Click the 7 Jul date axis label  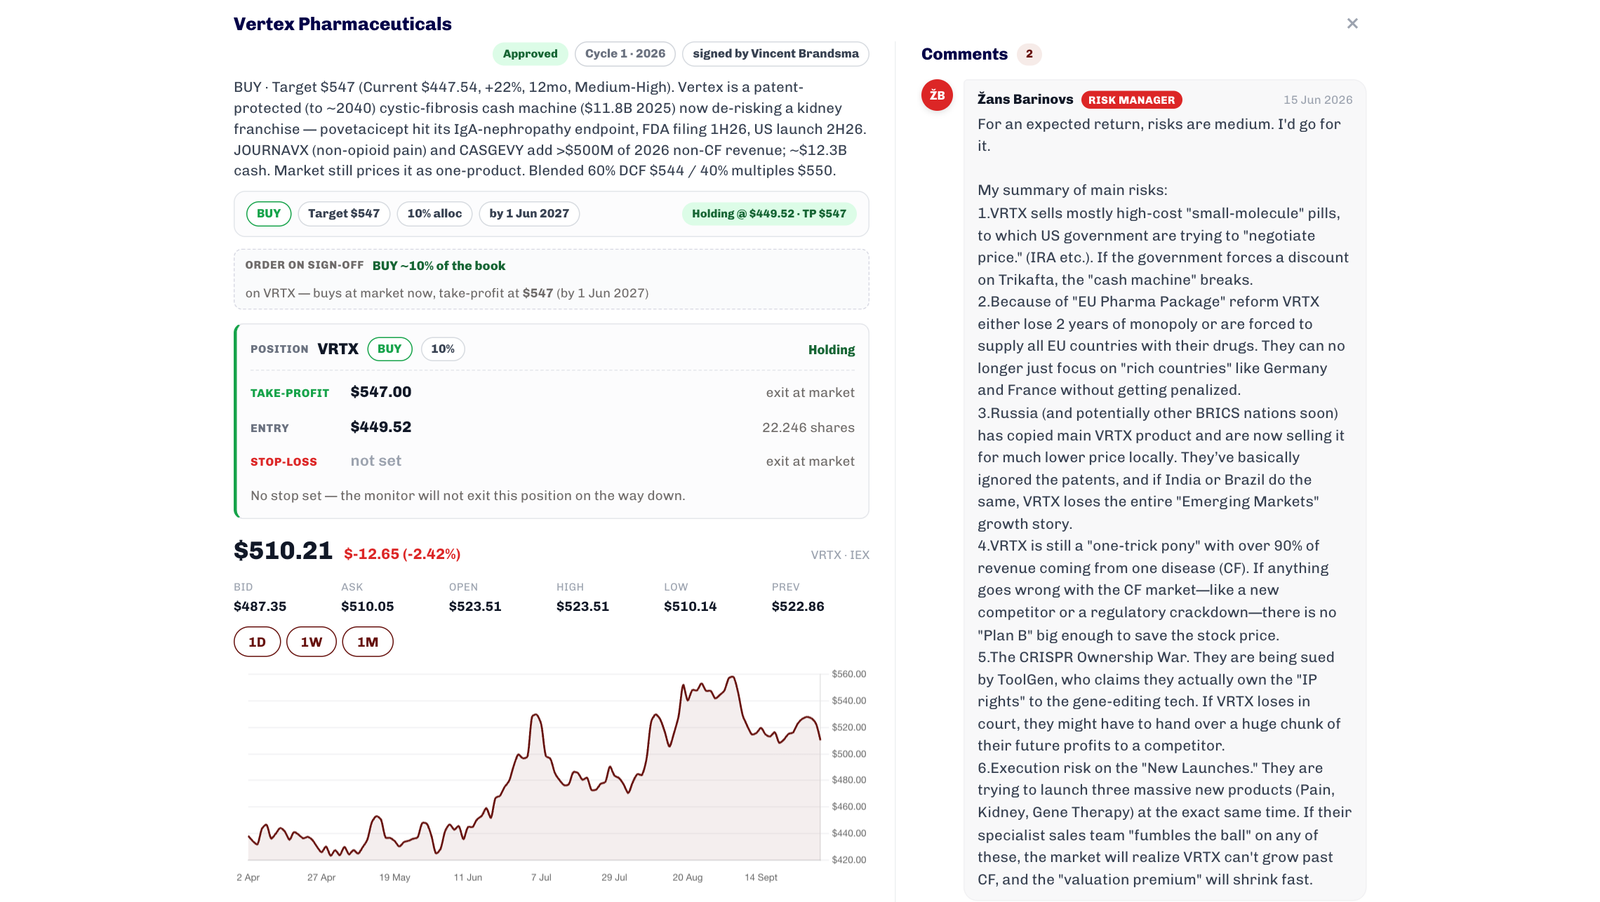[541, 878]
